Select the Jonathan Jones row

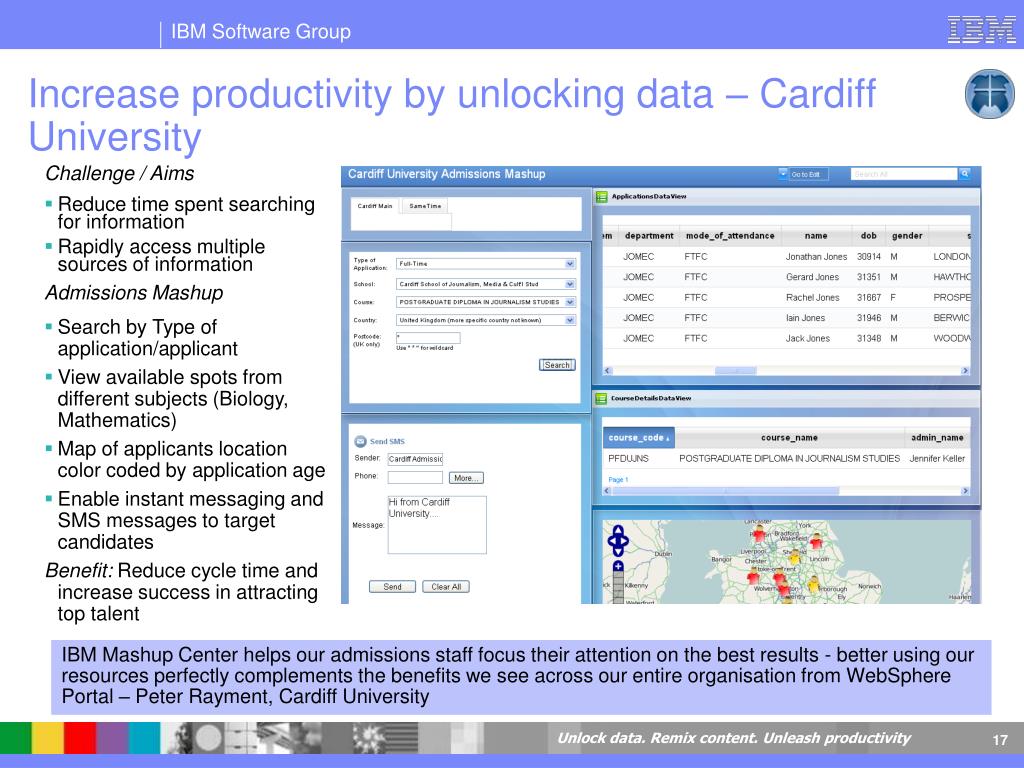(x=786, y=257)
